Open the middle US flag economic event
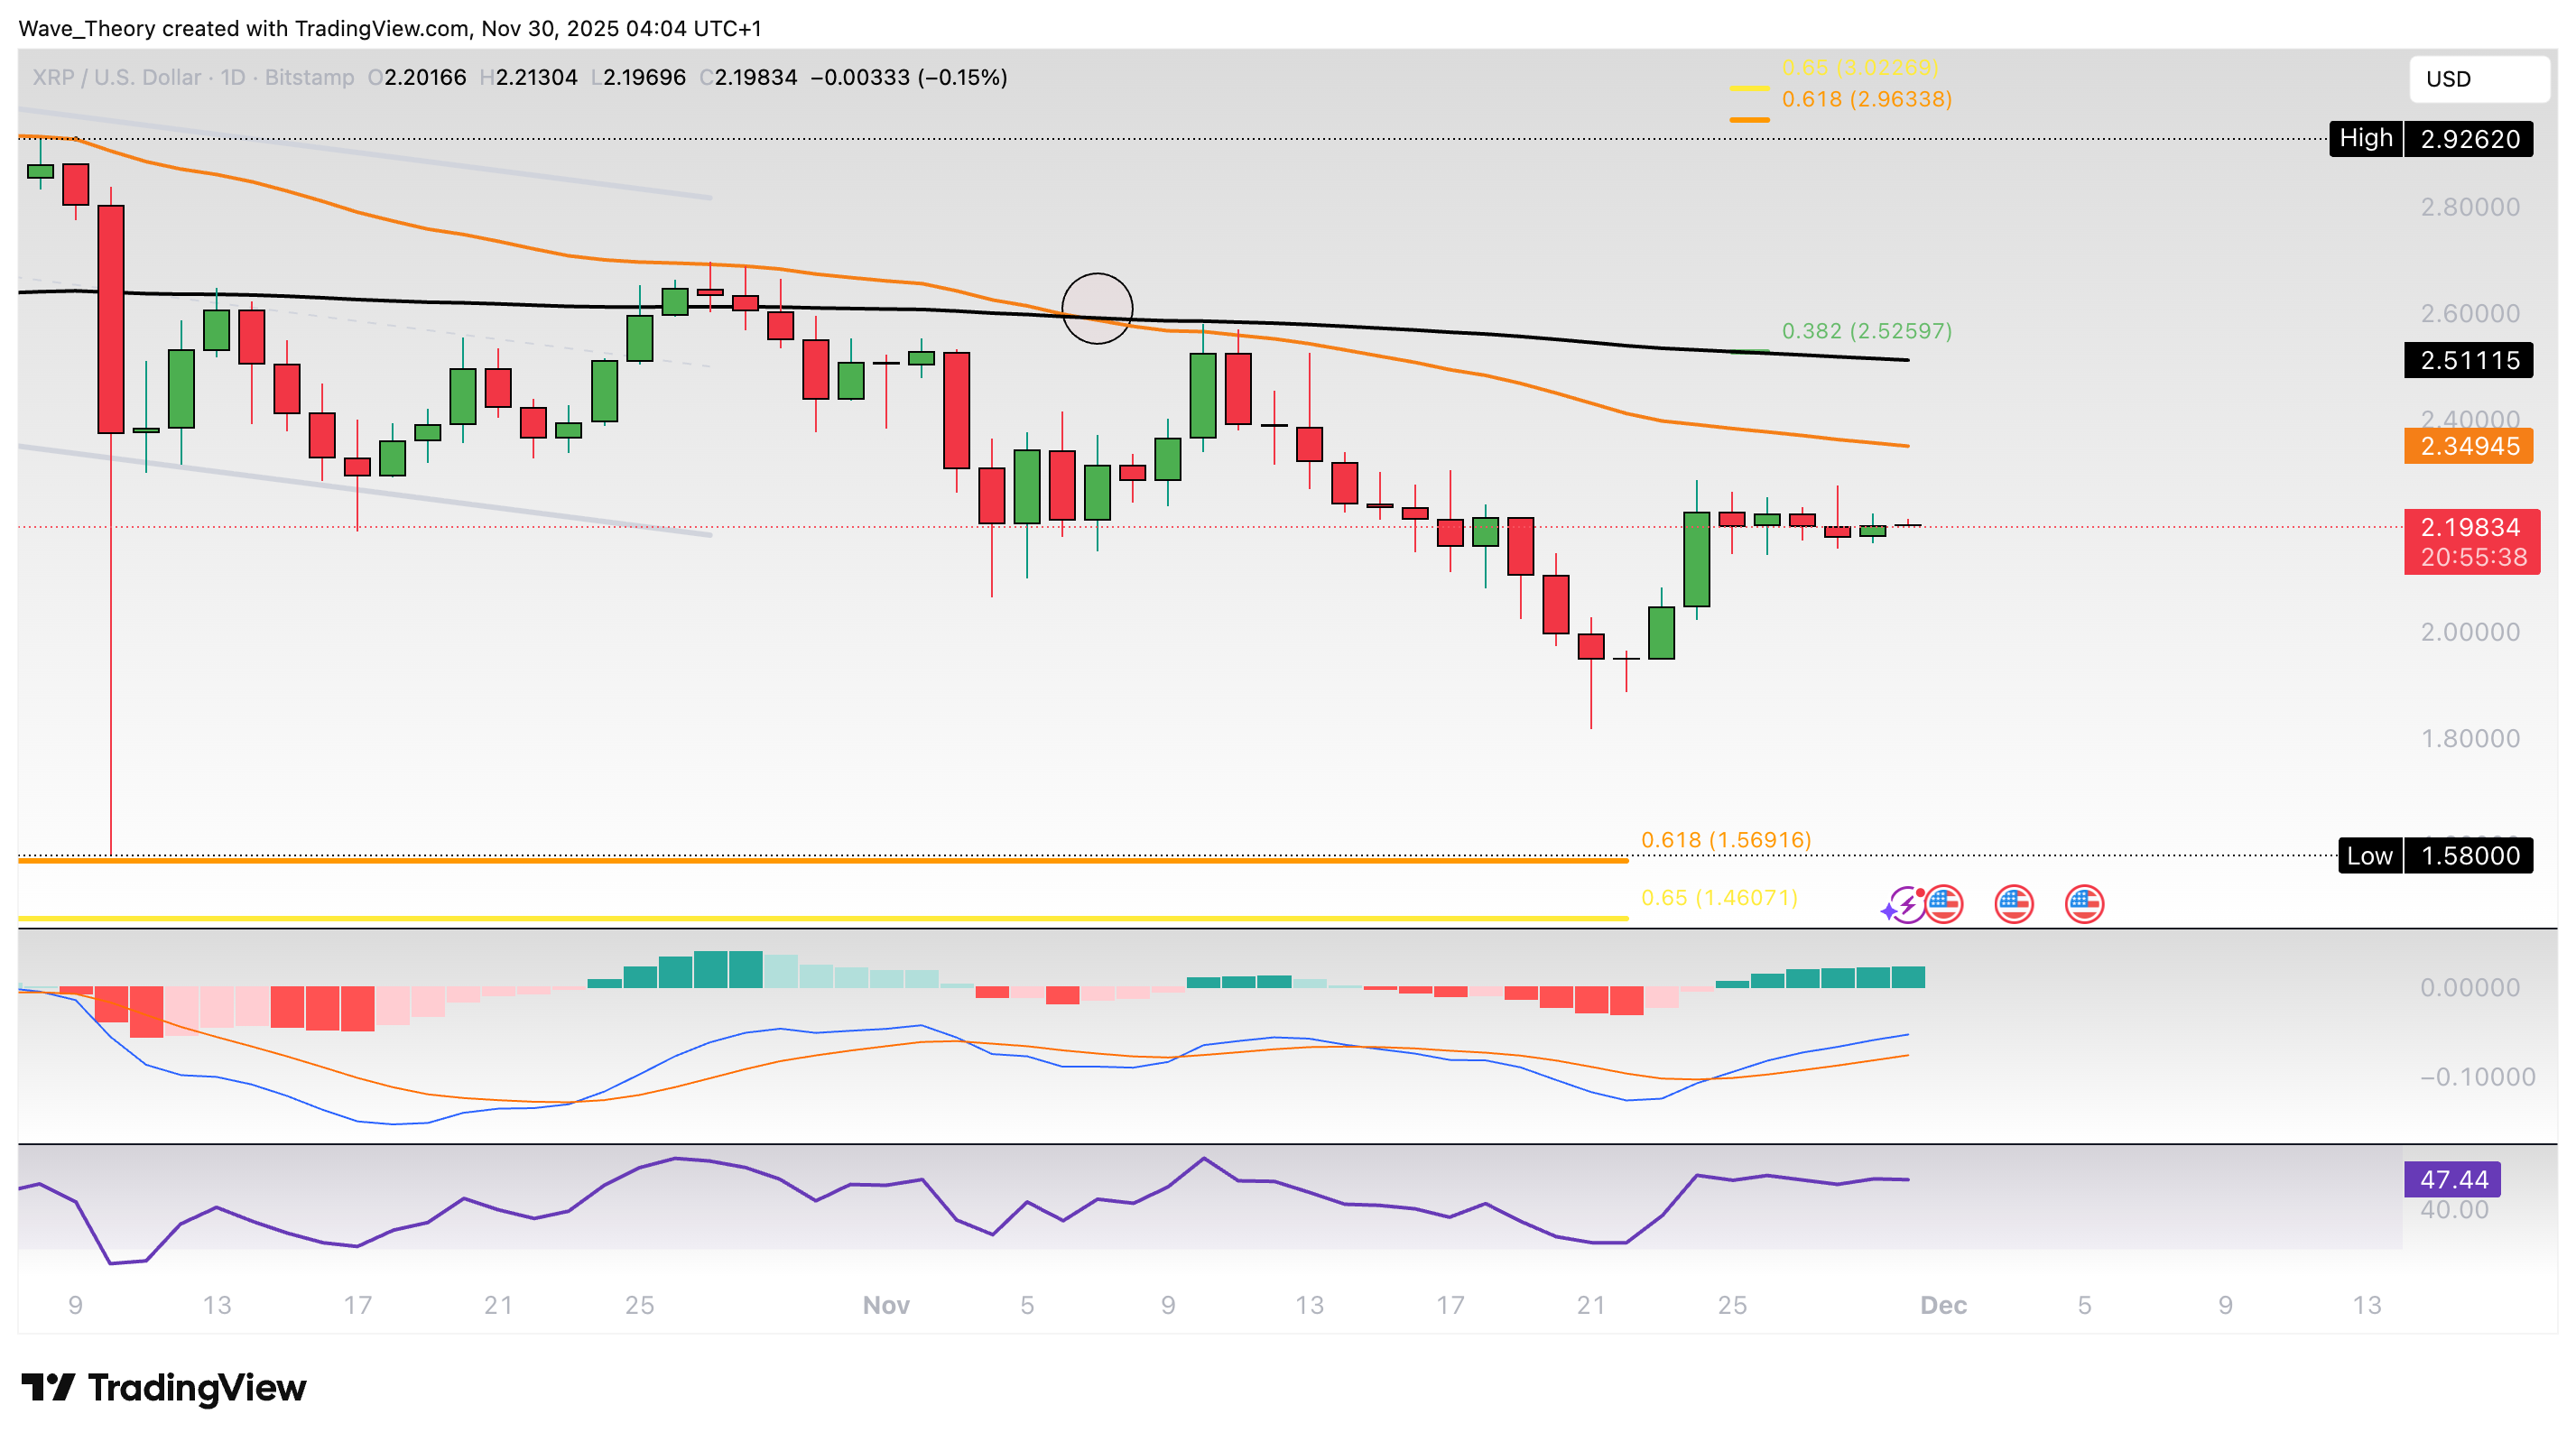 point(2013,904)
